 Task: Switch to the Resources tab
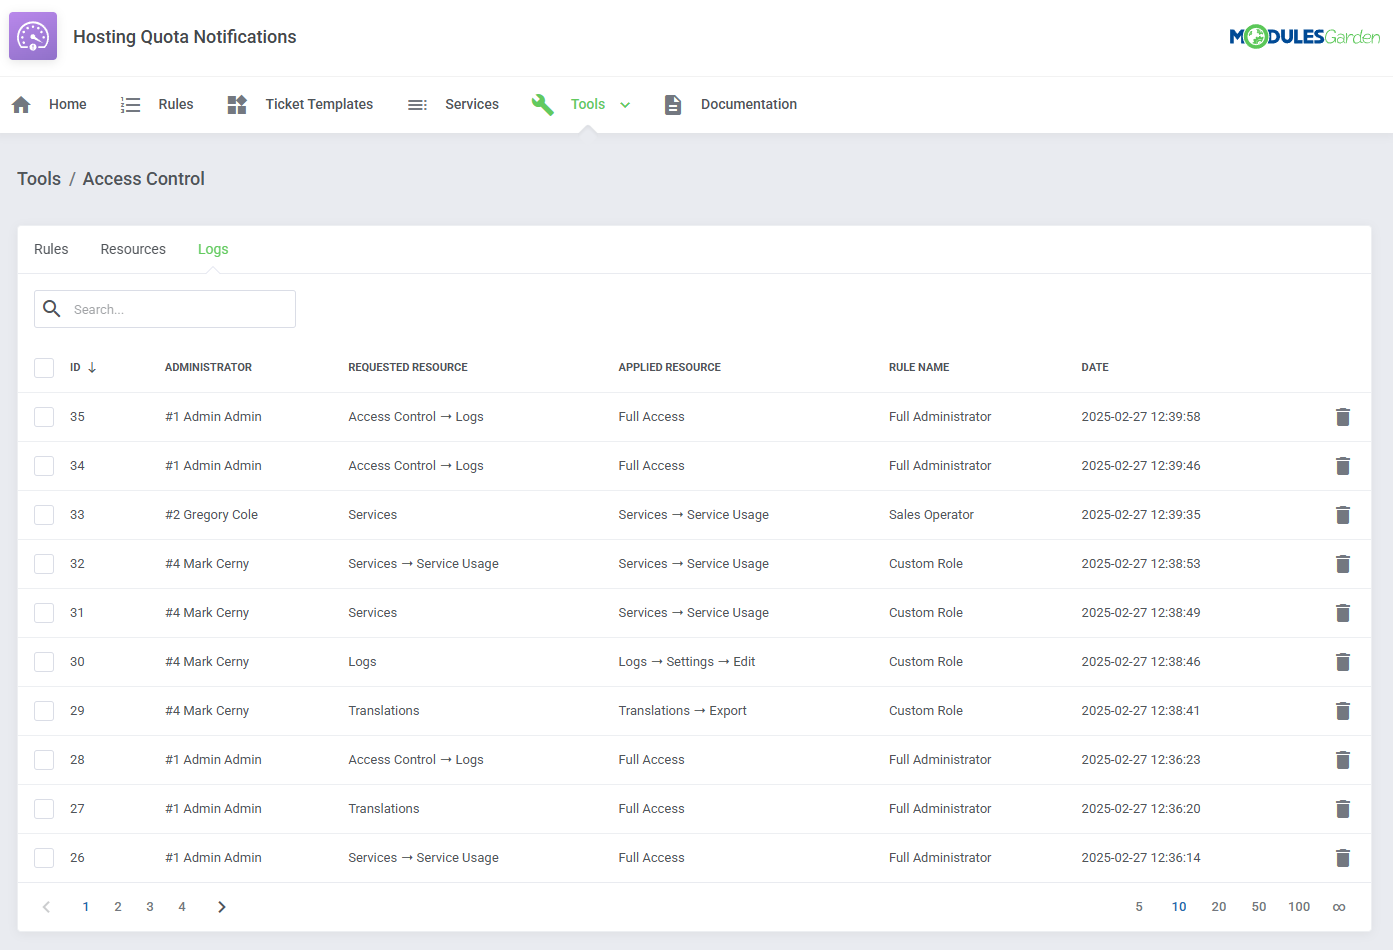[133, 249]
